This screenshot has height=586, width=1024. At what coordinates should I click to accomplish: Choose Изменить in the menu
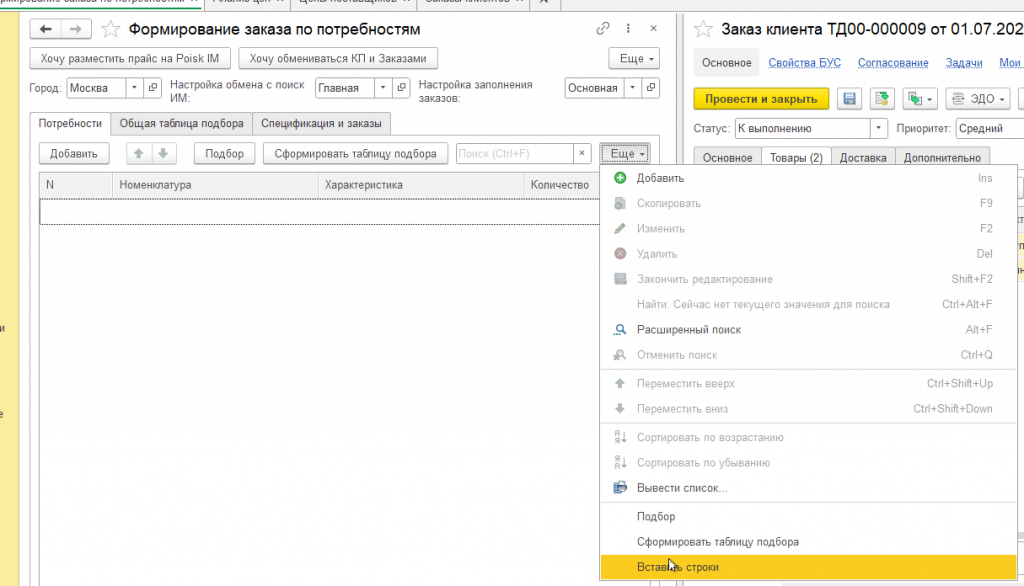click(x=808, y=229)
